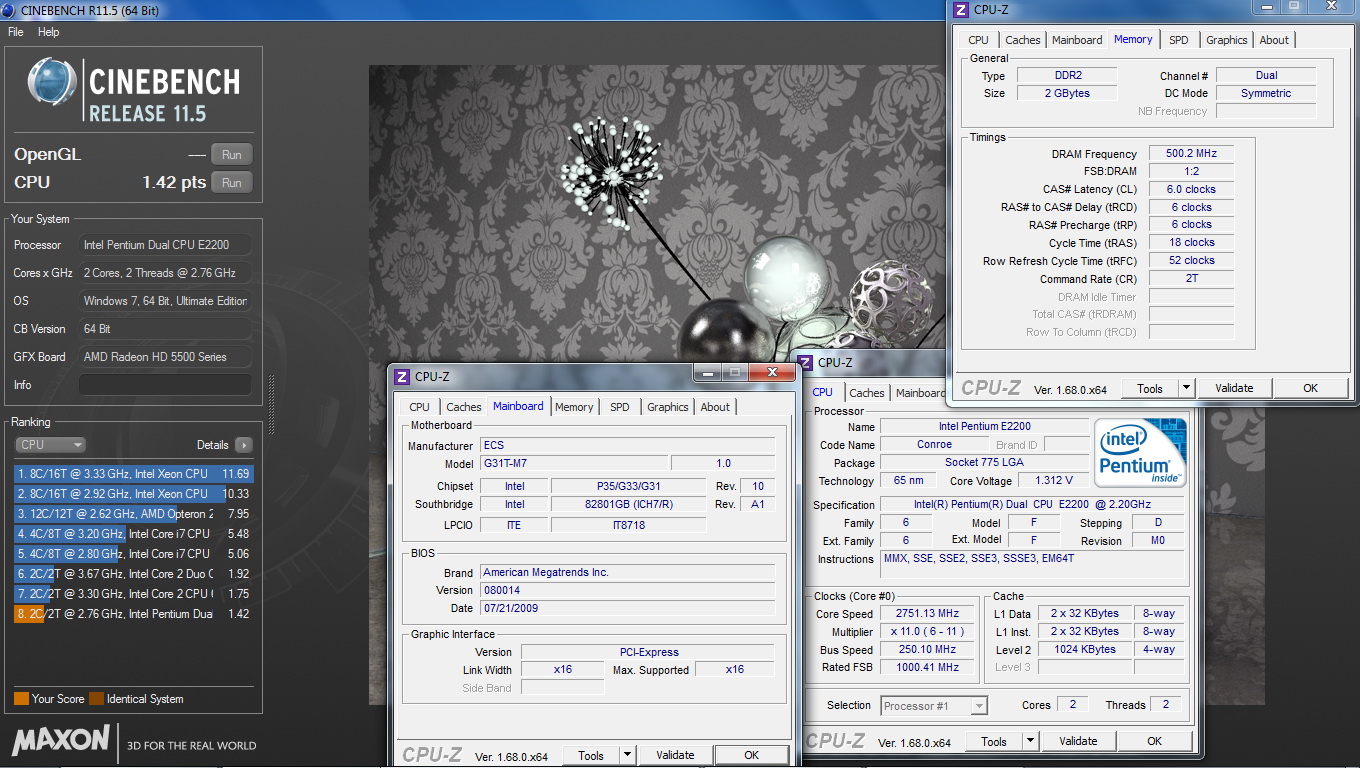Open the Help menu in CINEBENCH
The image size is (1360, 768).
pyautogui.click(x=49, y=32)
